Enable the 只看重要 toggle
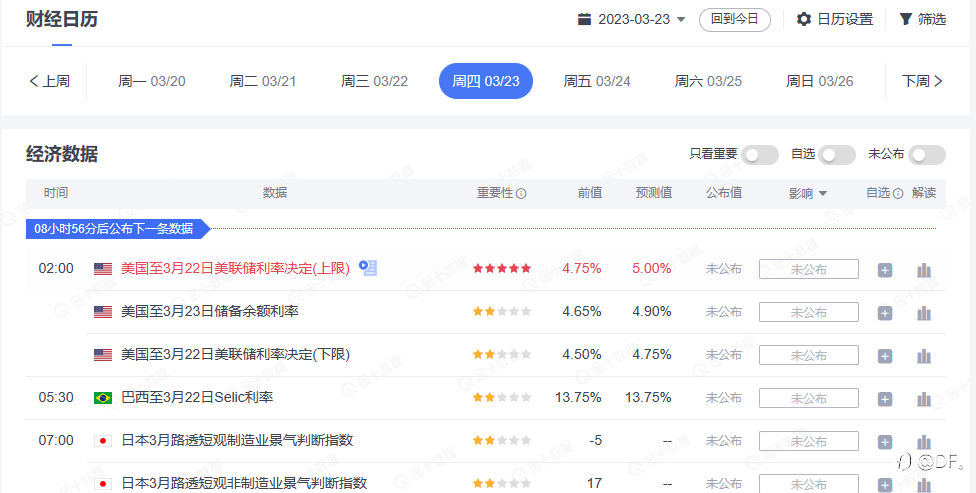976x493 pixels. 759,155
